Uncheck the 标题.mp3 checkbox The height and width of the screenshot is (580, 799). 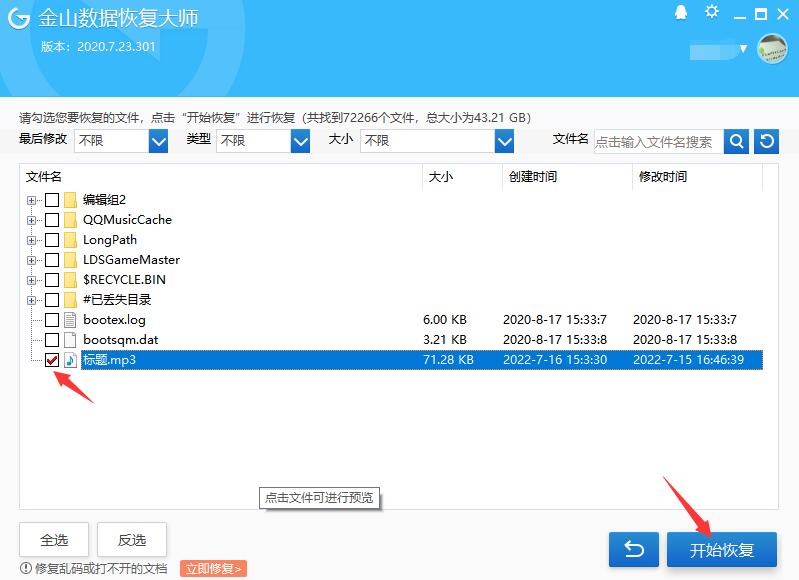coord(52,360)
